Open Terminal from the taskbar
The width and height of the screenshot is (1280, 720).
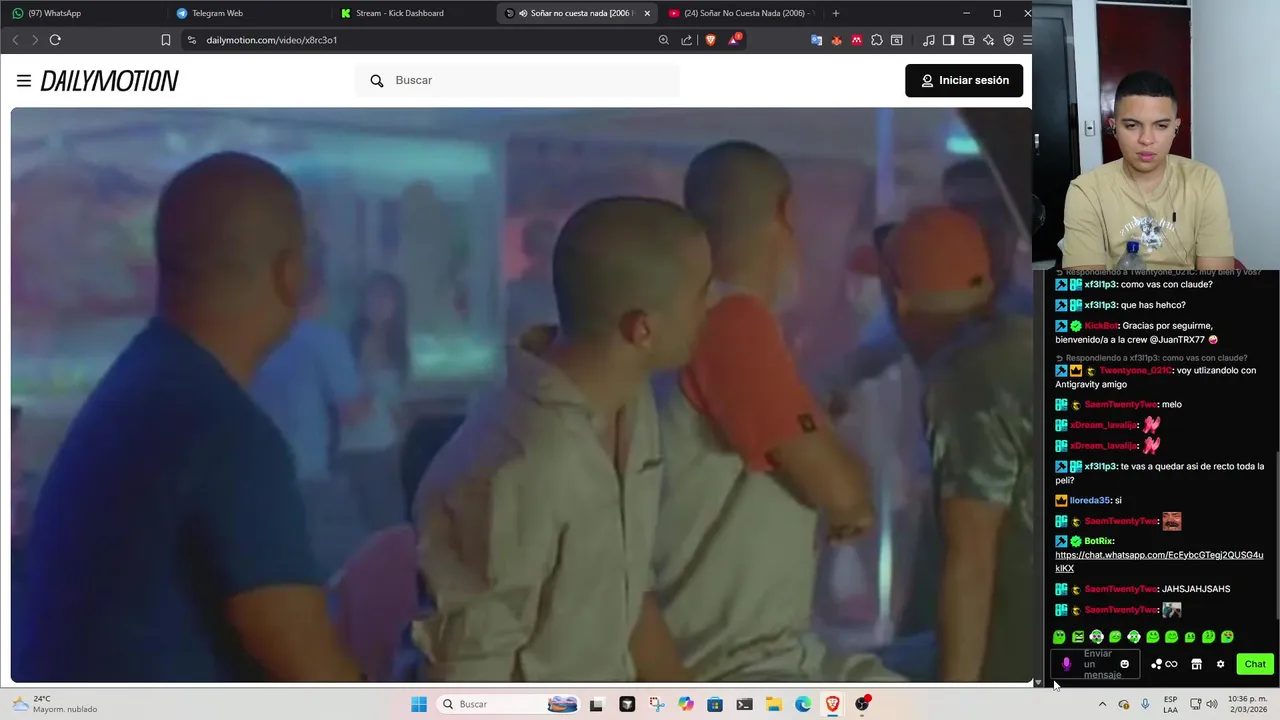744,704
